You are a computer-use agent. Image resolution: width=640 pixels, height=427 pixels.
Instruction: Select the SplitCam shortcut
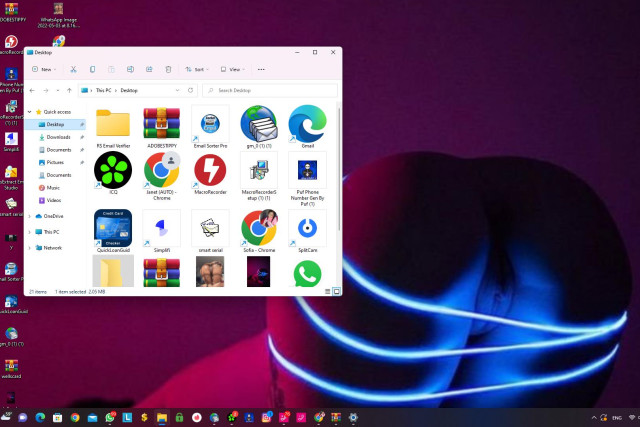pyautogui.click(x=307, y=229)
